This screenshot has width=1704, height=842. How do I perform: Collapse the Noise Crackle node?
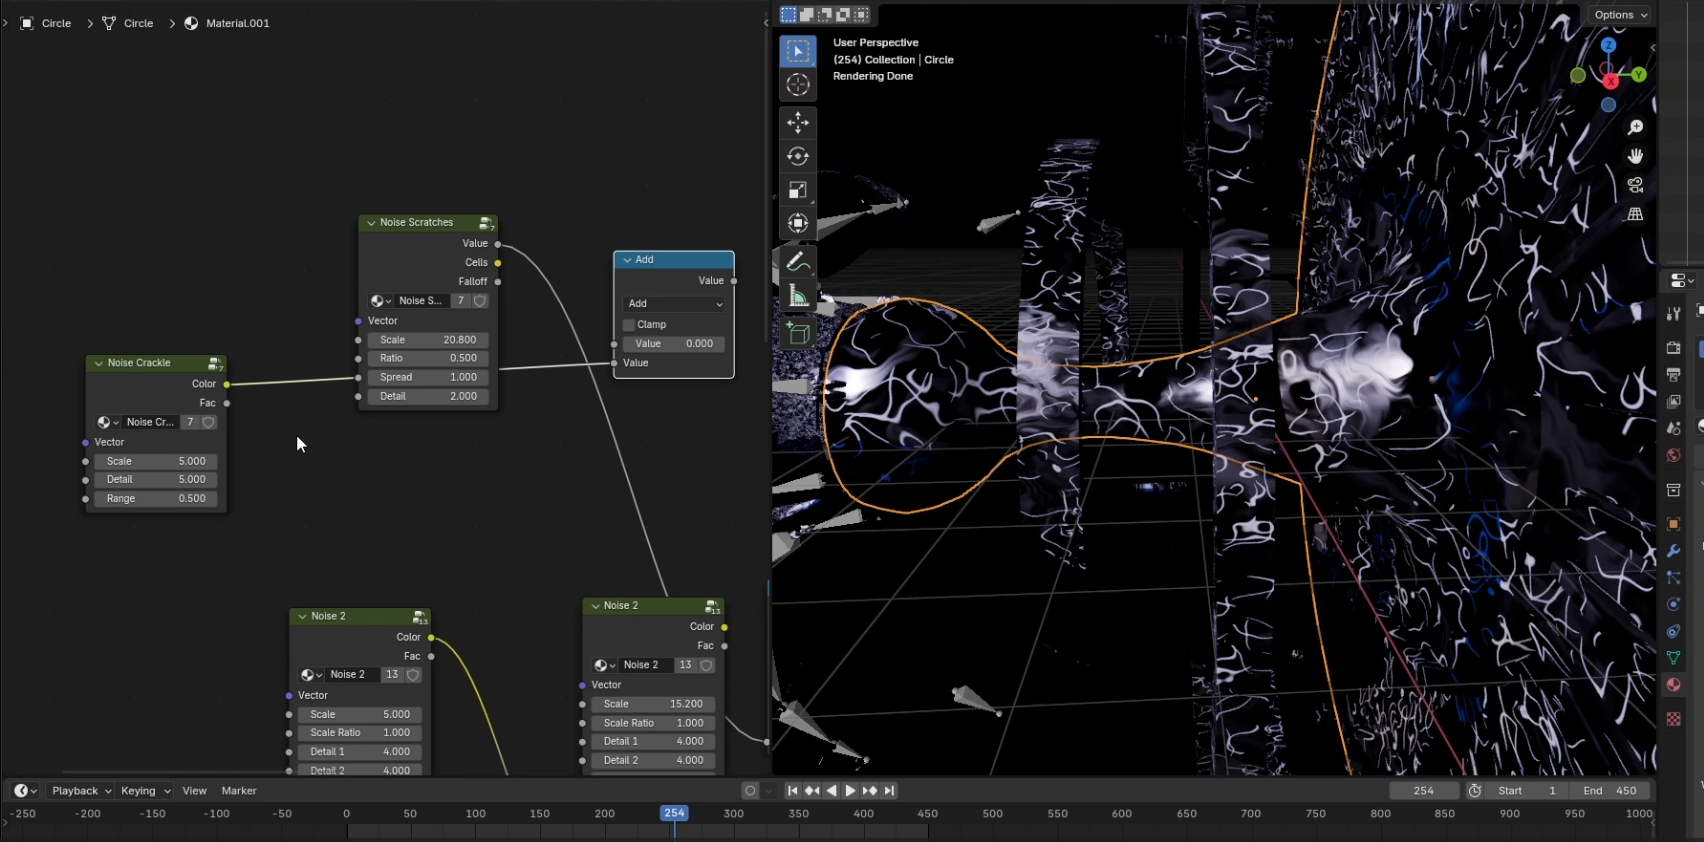coord(98,363)
